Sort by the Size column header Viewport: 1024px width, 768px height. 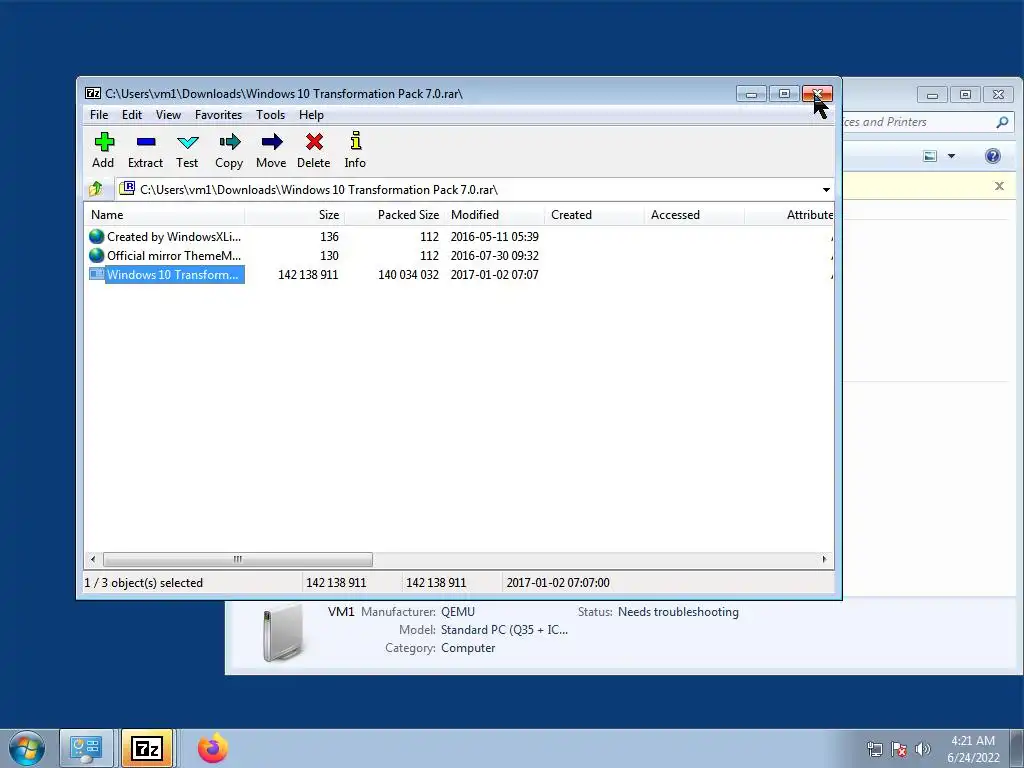tap(295, 215)
